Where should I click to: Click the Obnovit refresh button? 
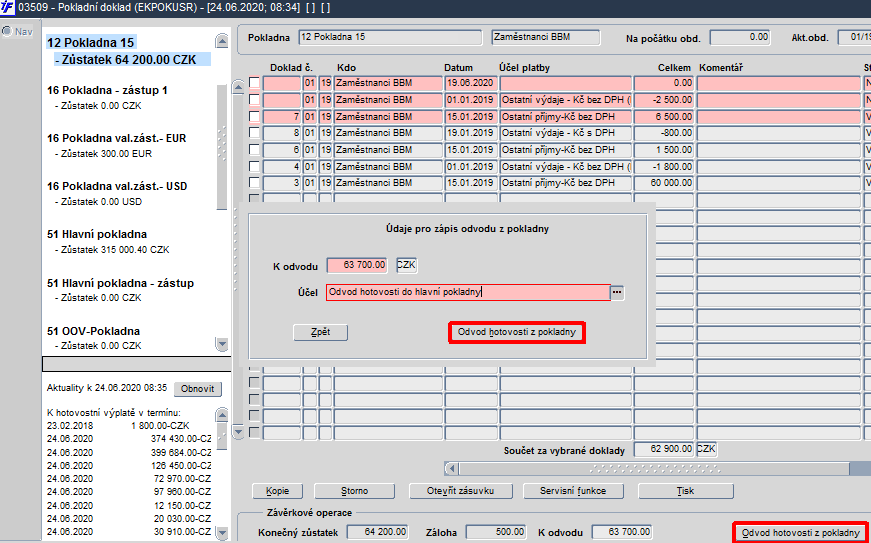coord(198,389)
